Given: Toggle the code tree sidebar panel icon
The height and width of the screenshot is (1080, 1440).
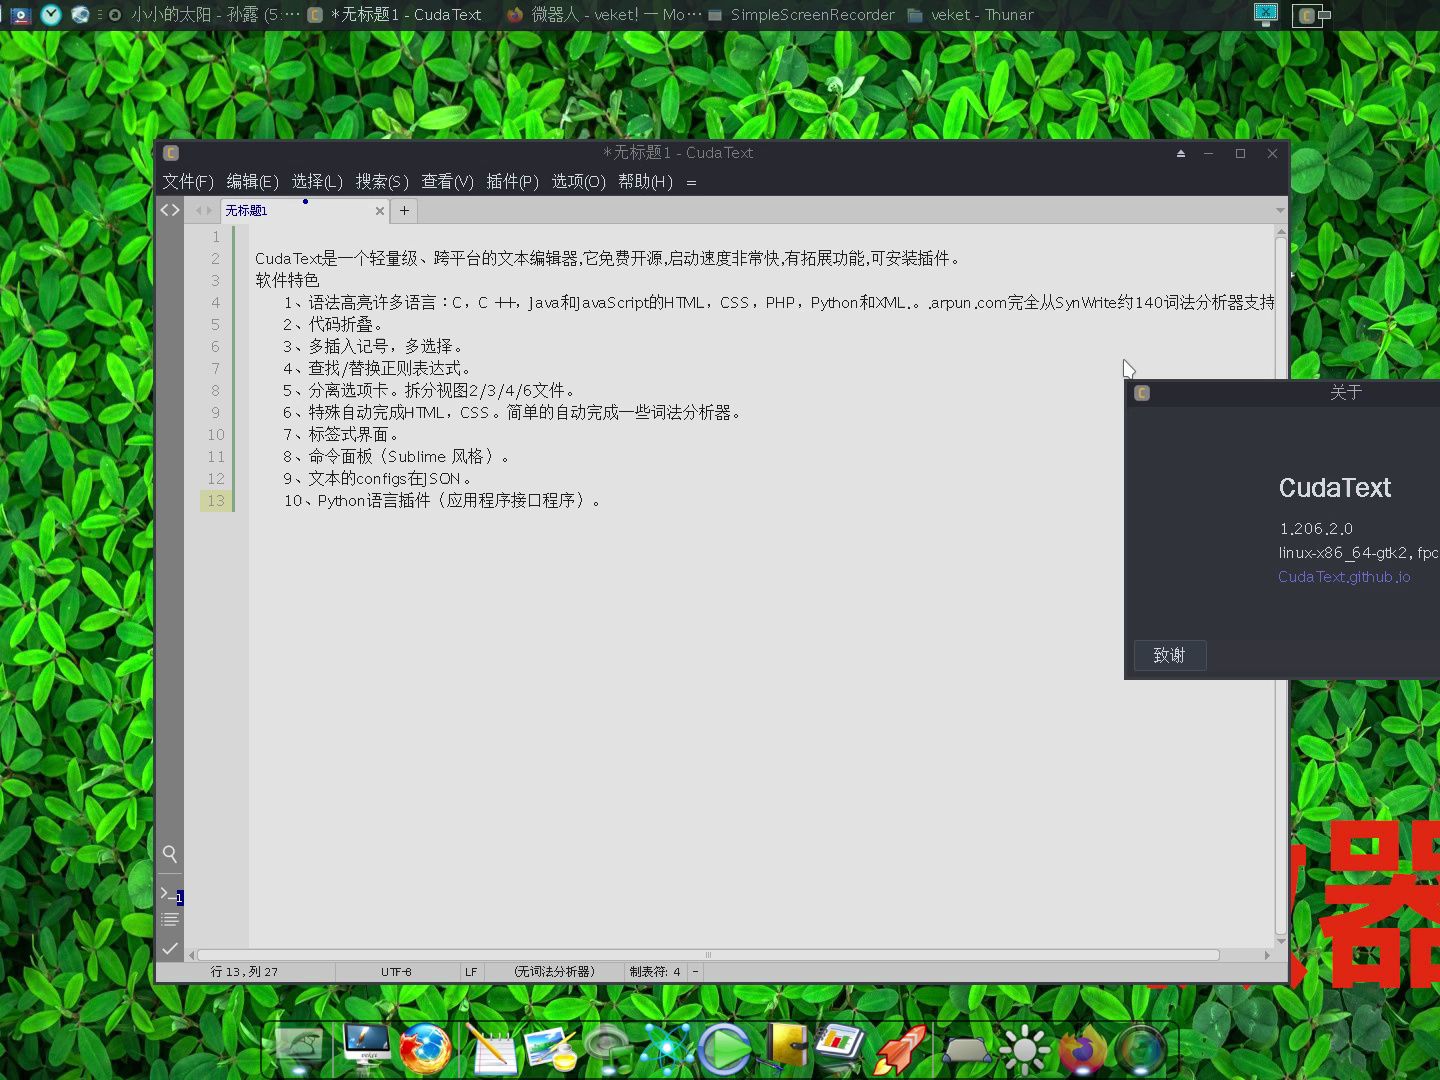Looking at the screenshot, I should (x=170, y=210).
